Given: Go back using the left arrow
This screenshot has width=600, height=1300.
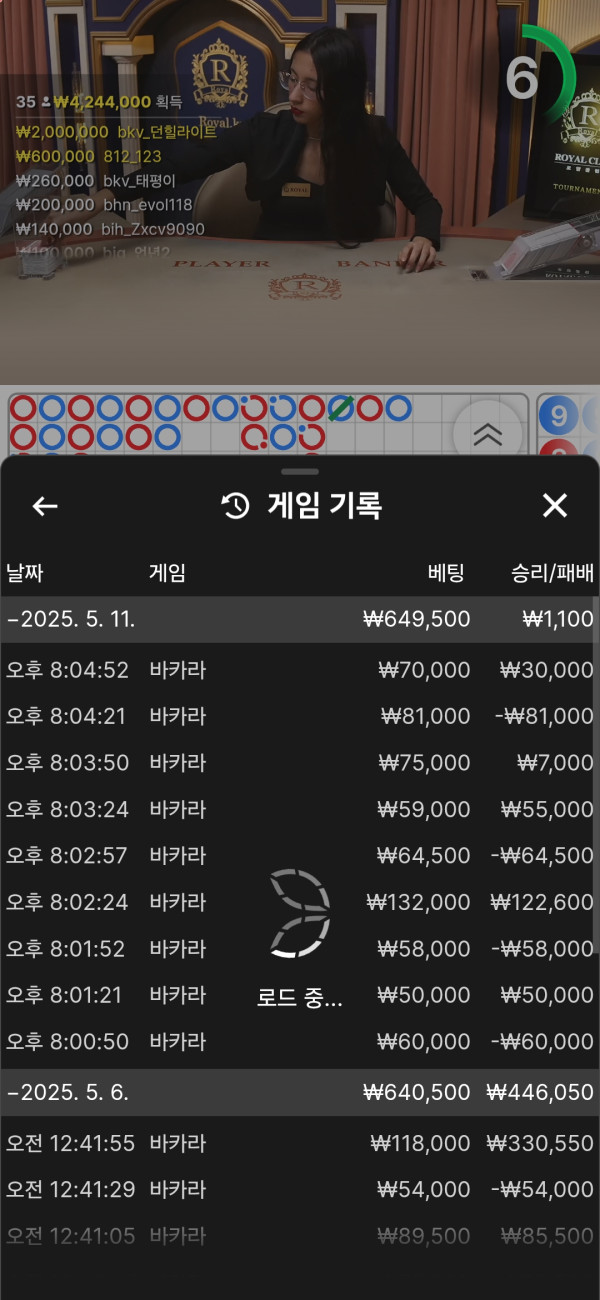Looking at the screenshot, I should pyautogui.click(x=45, y=506).
